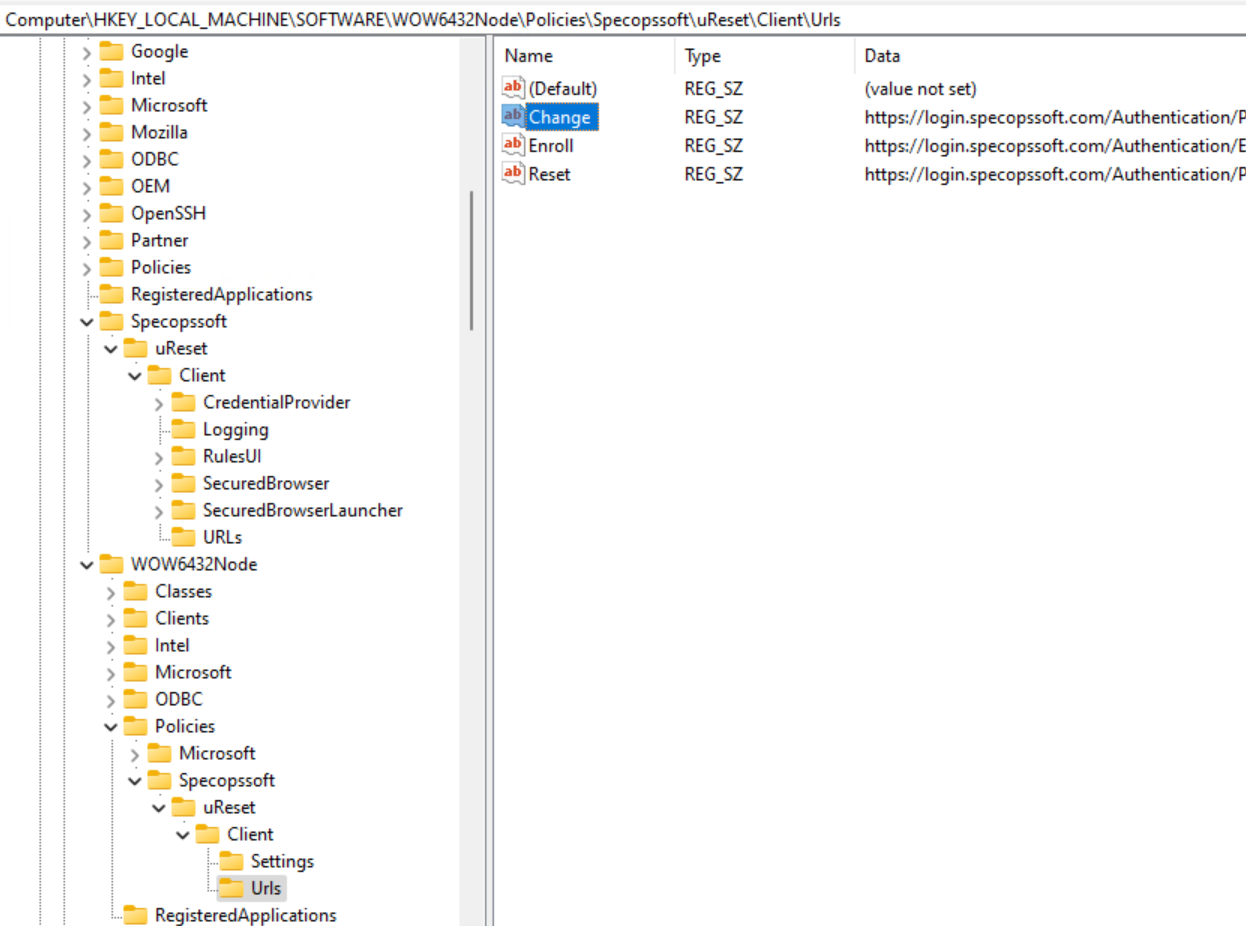Screen dimensions: 1246x926
Task: Click the uppercase URLs key folder icon
Action: click(x=183, y=537)
